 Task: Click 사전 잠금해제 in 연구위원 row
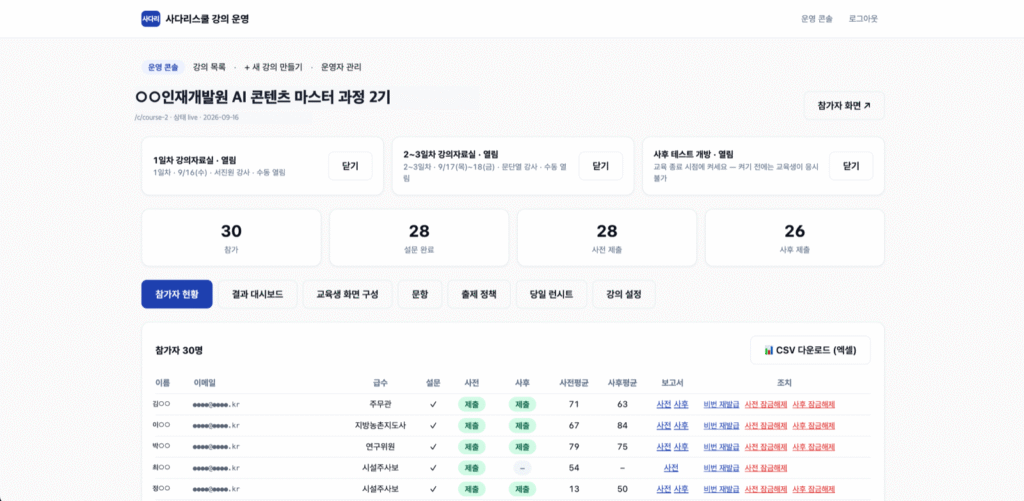[765, 447]
